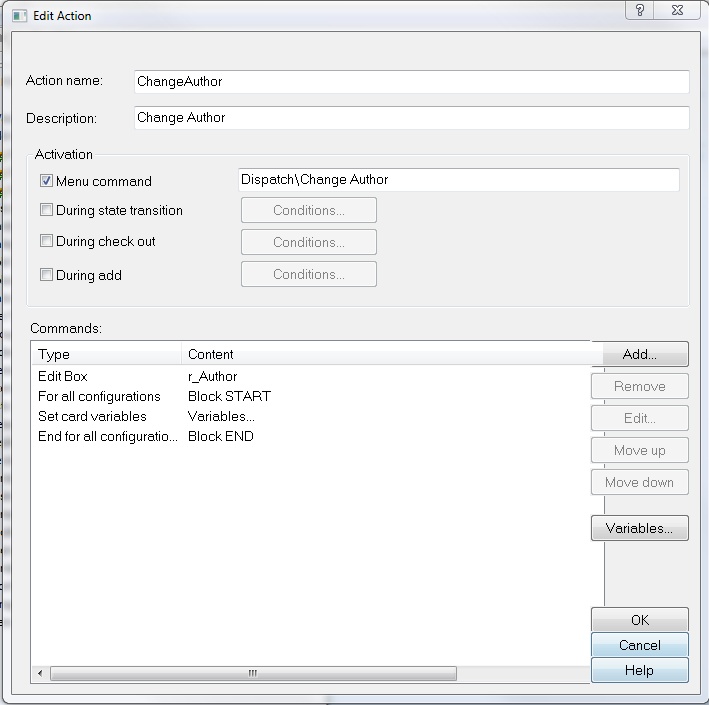Enable During add checkbox
The image size is (709, 705).
46,274
